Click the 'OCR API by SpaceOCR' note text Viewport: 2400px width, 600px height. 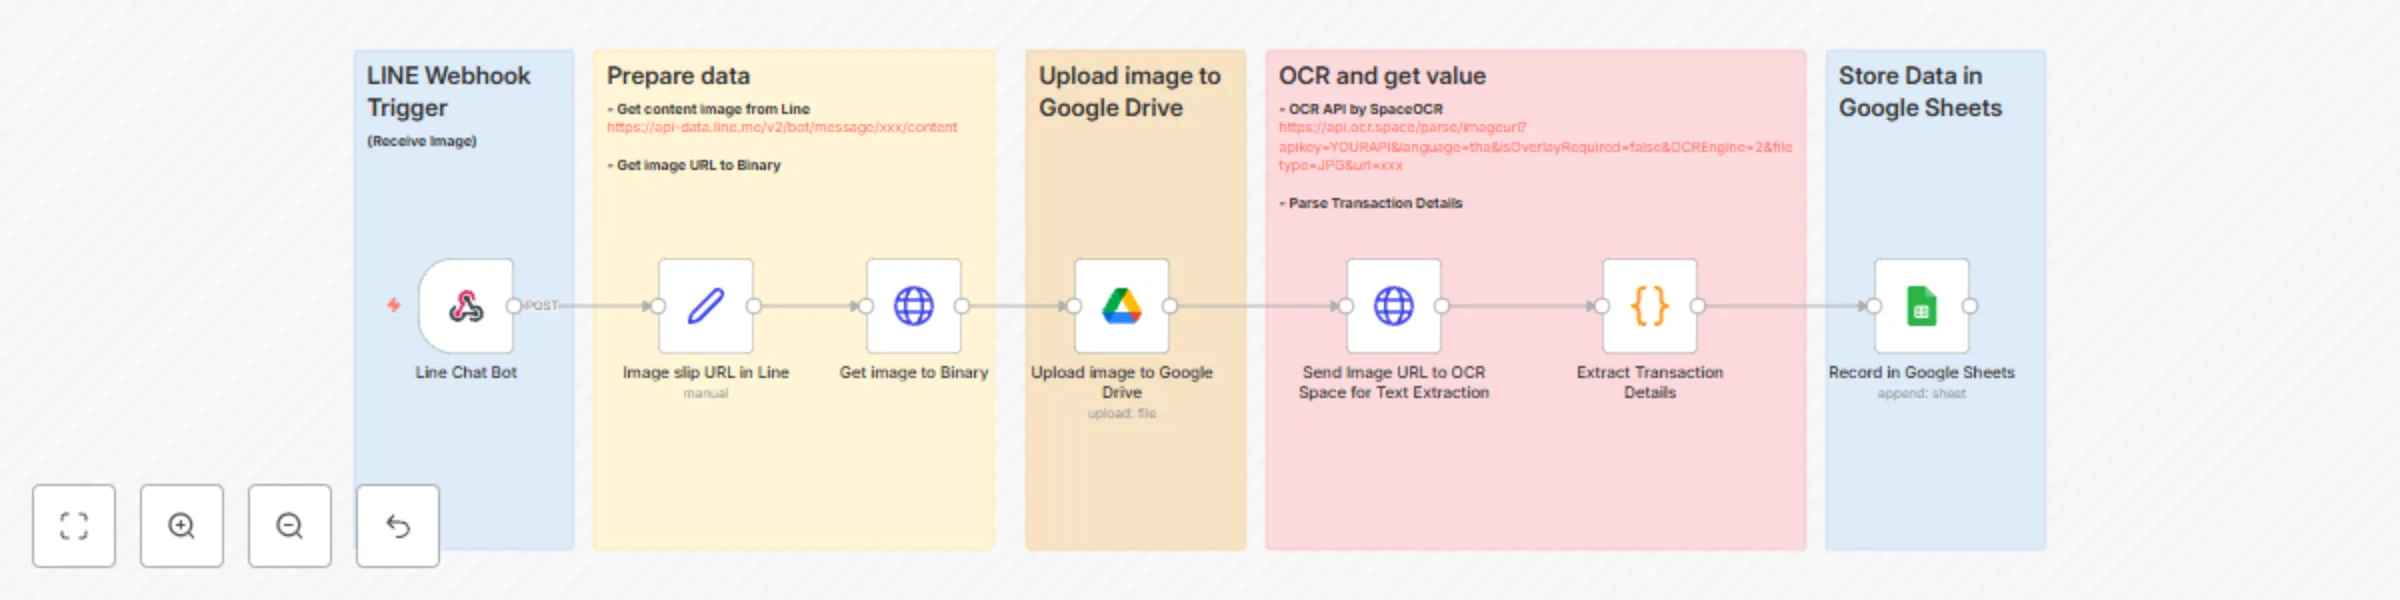pos(1365,109)
